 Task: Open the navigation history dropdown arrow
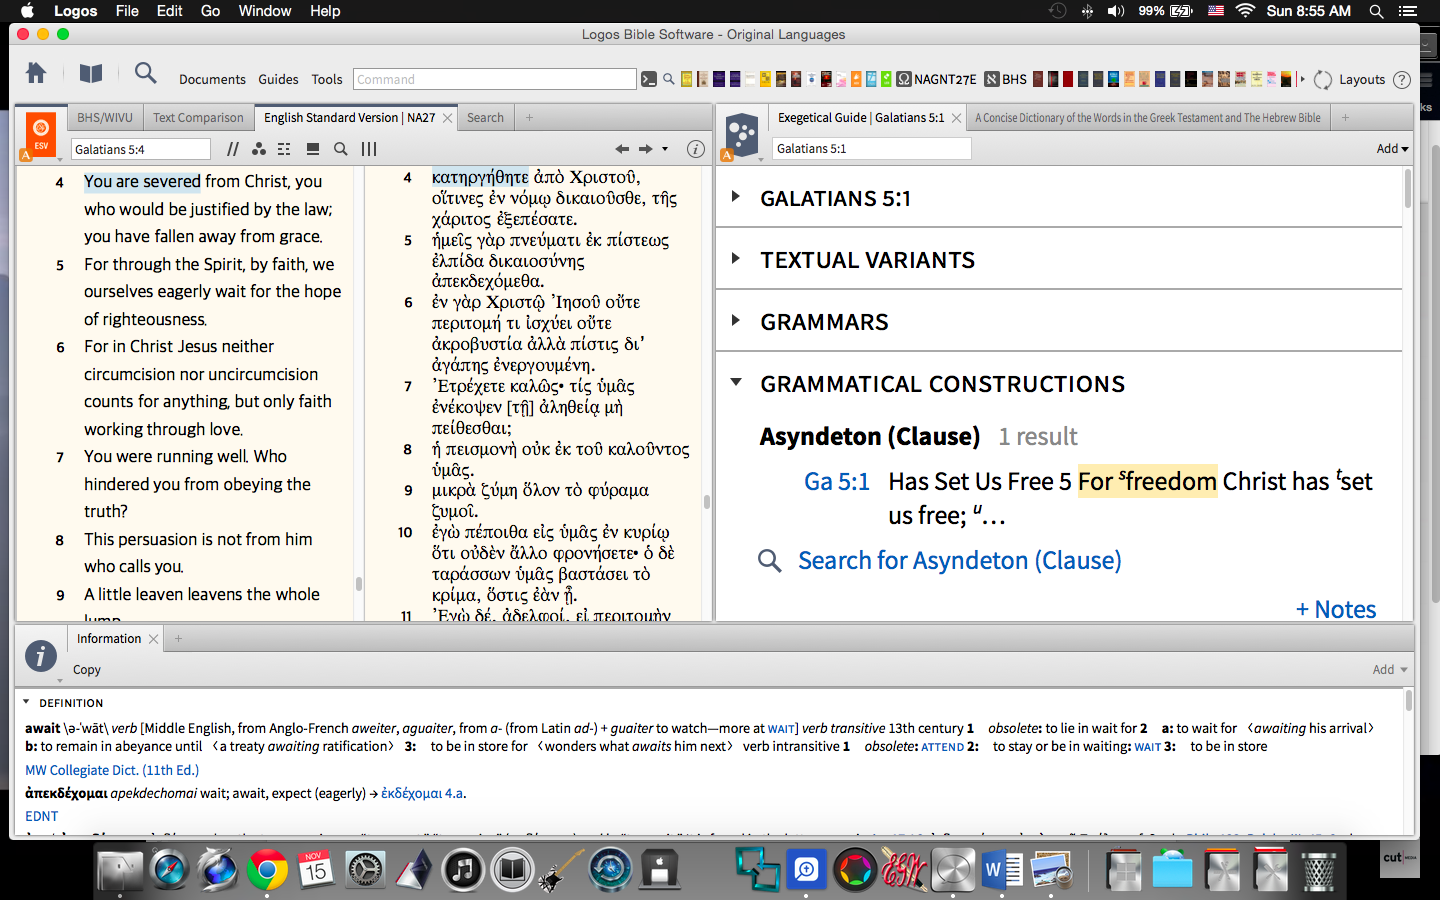[665, 149]
